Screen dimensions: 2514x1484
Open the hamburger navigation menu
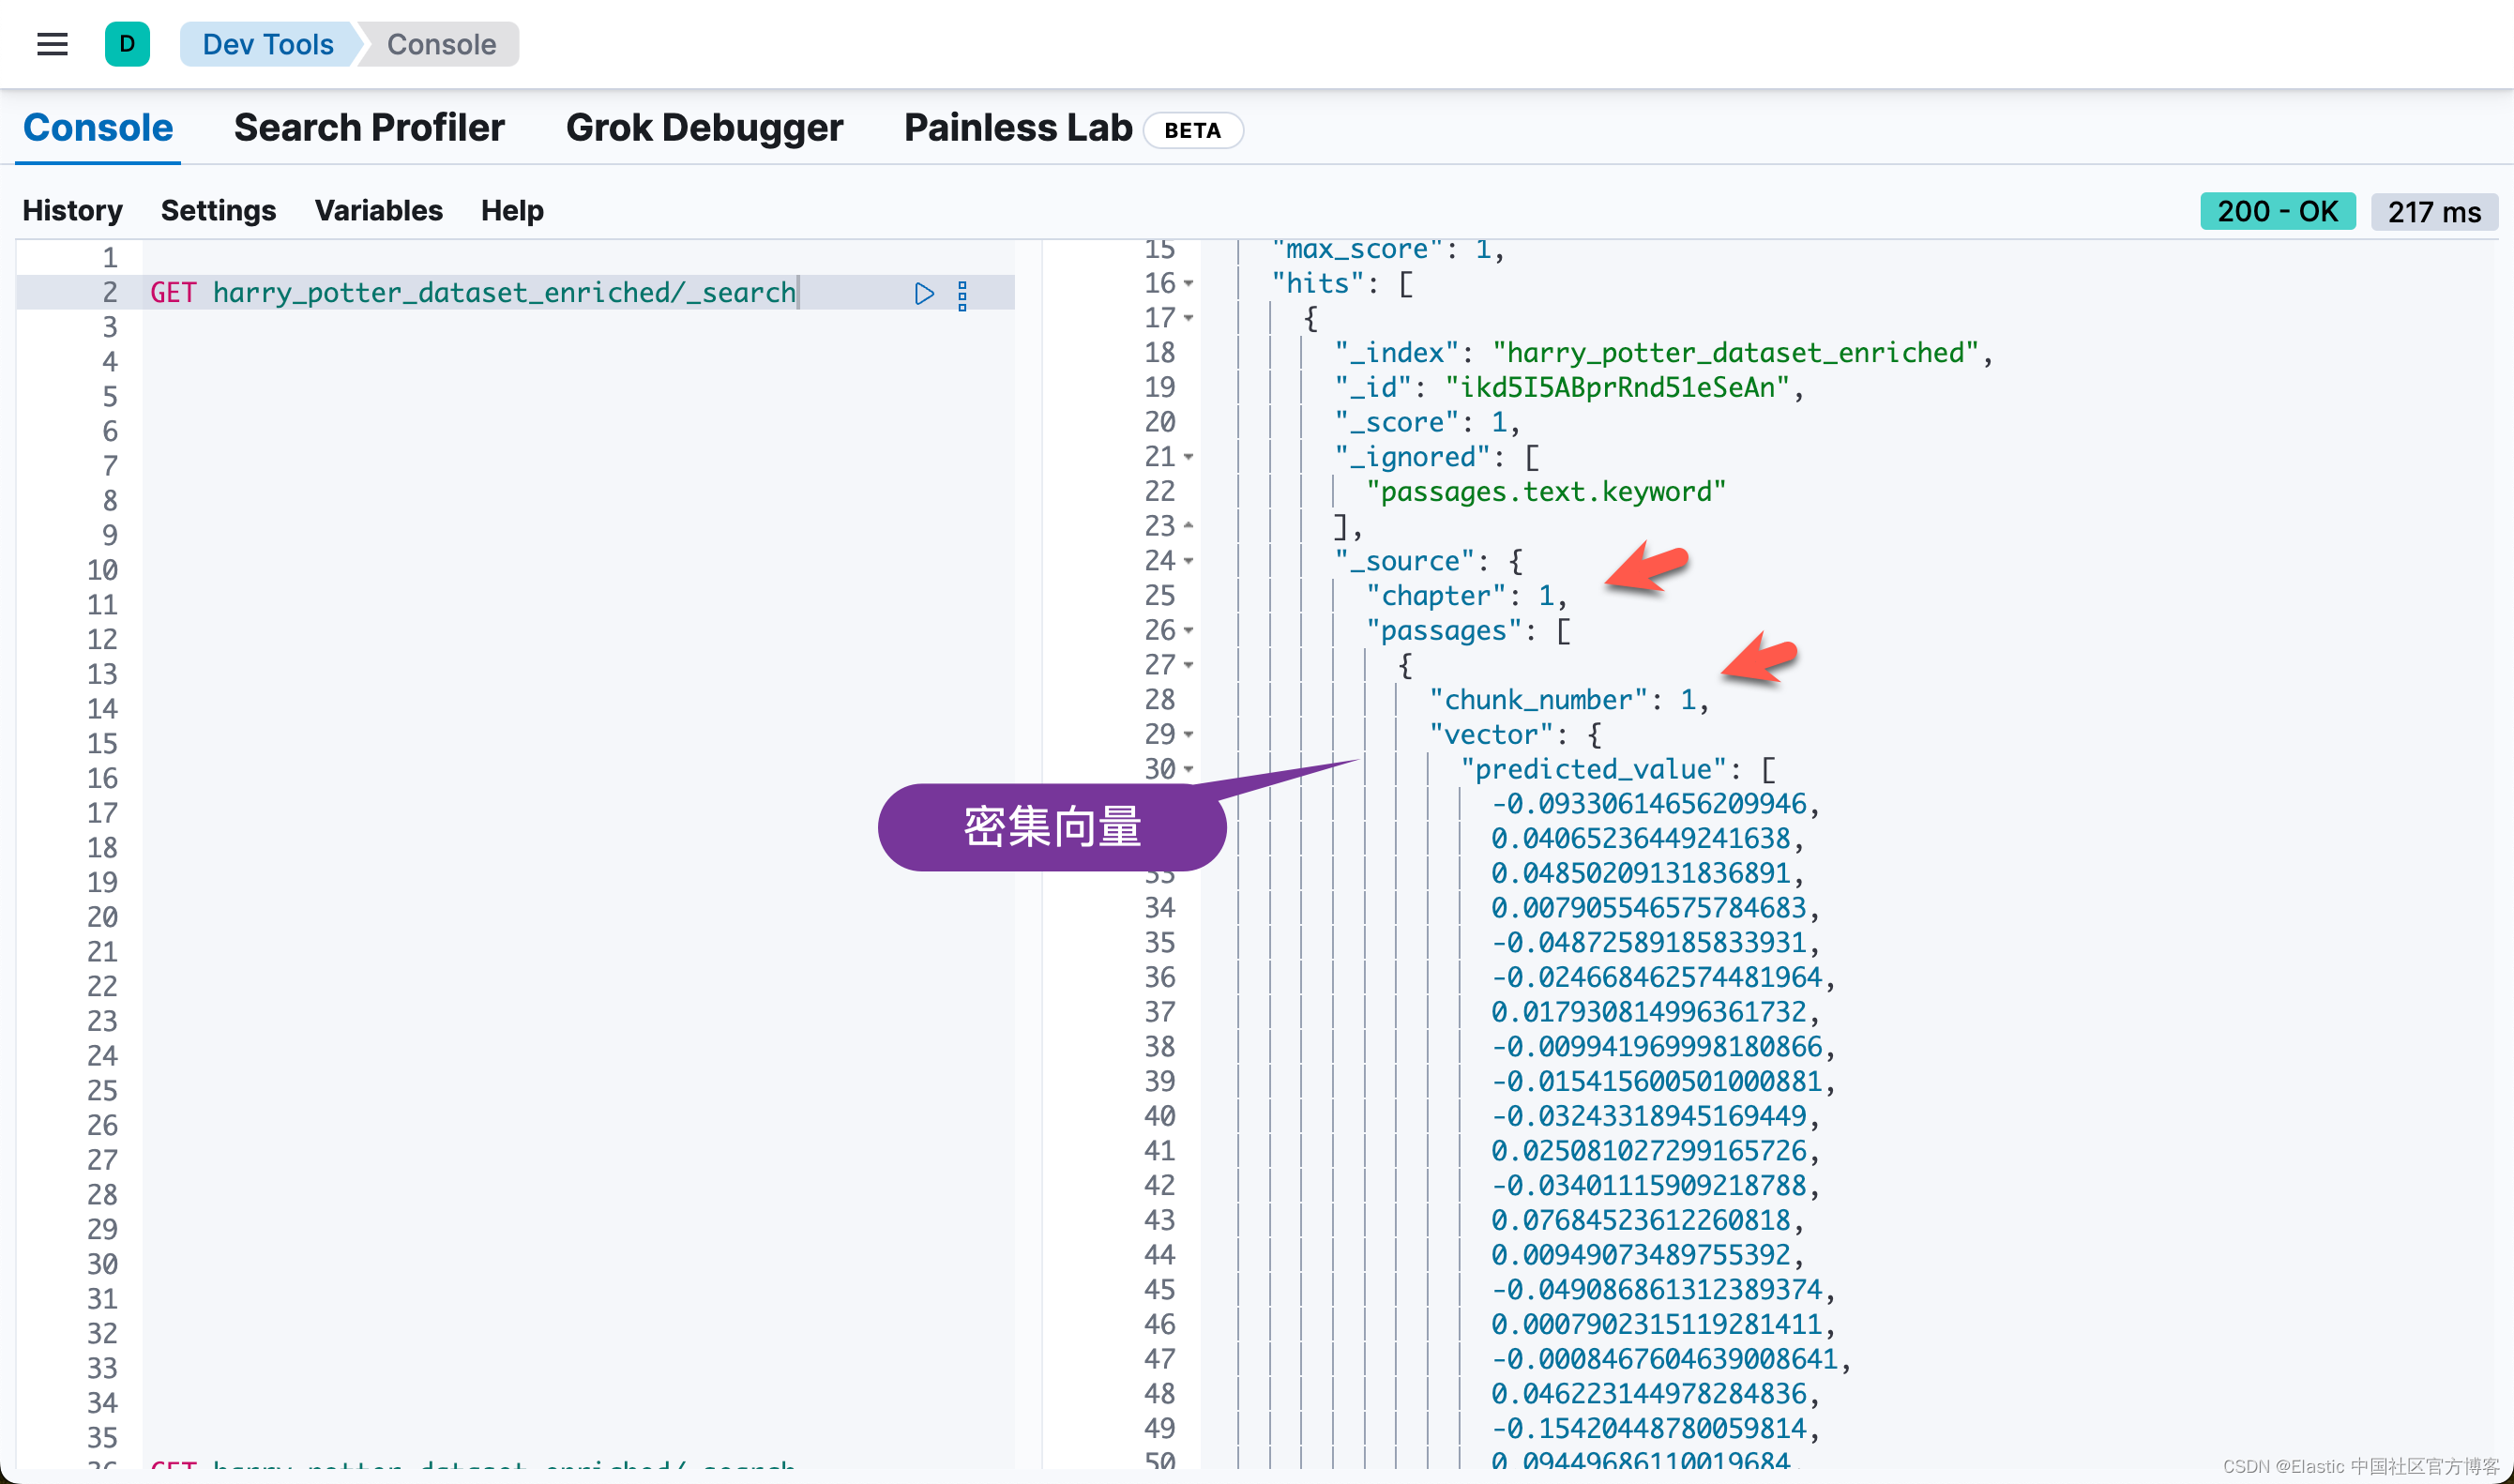(x=52, y=44)
